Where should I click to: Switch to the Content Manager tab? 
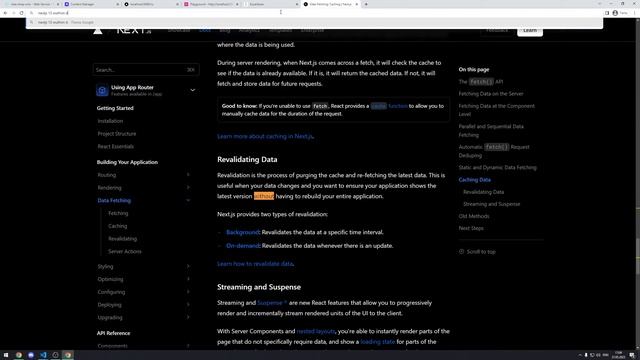(x=91, y=4)
